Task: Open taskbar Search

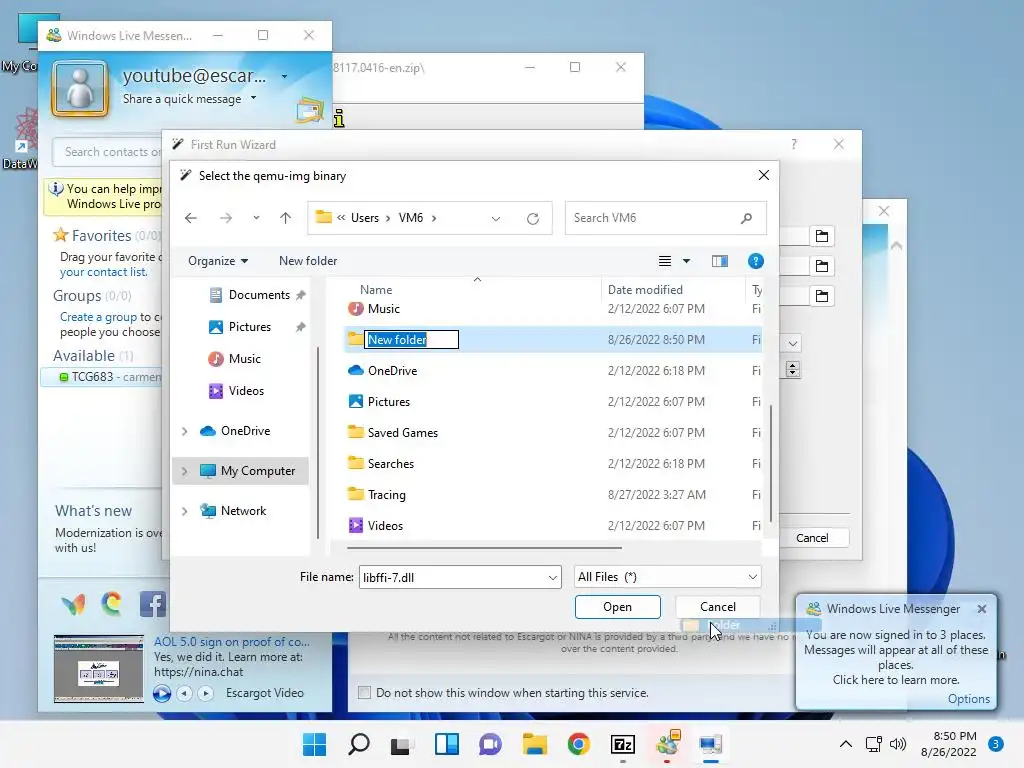Action: [x=359, y=744]
